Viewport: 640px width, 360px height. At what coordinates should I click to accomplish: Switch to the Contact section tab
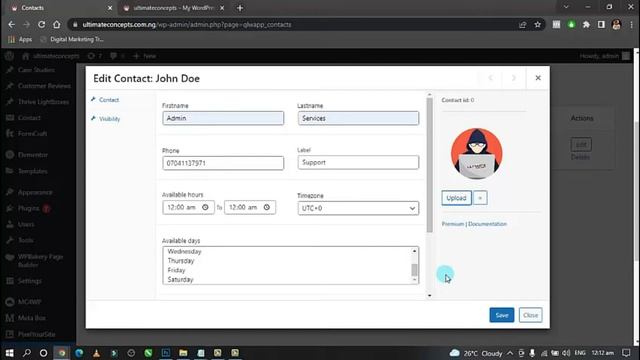(x=109, y=100)
